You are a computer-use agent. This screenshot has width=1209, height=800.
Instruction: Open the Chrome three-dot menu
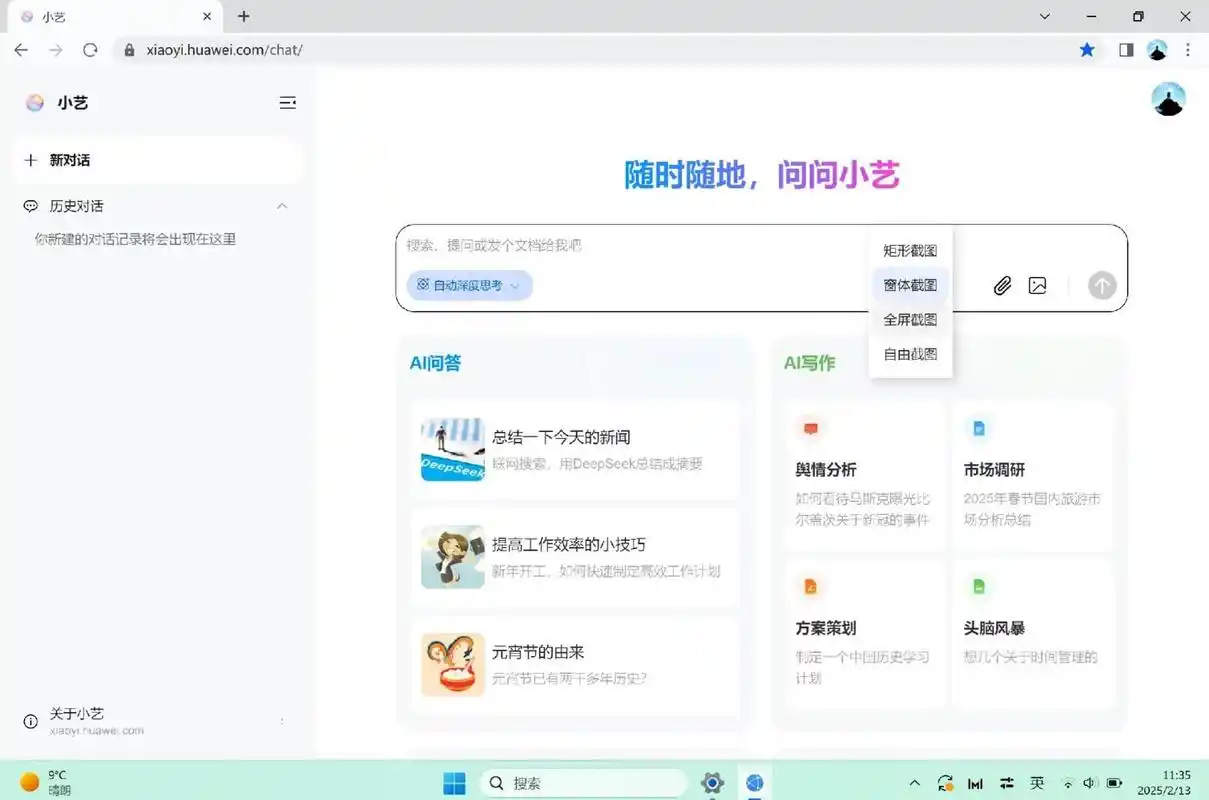click(x=1188, y=50)
